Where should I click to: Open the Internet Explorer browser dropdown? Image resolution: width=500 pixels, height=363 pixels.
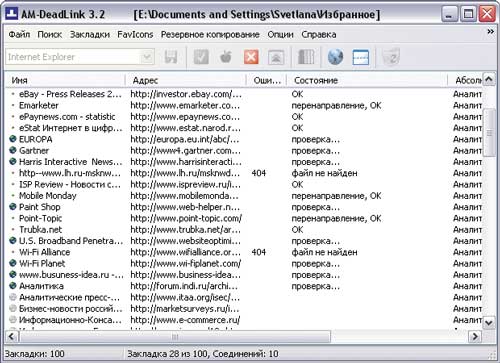[147, 57]
